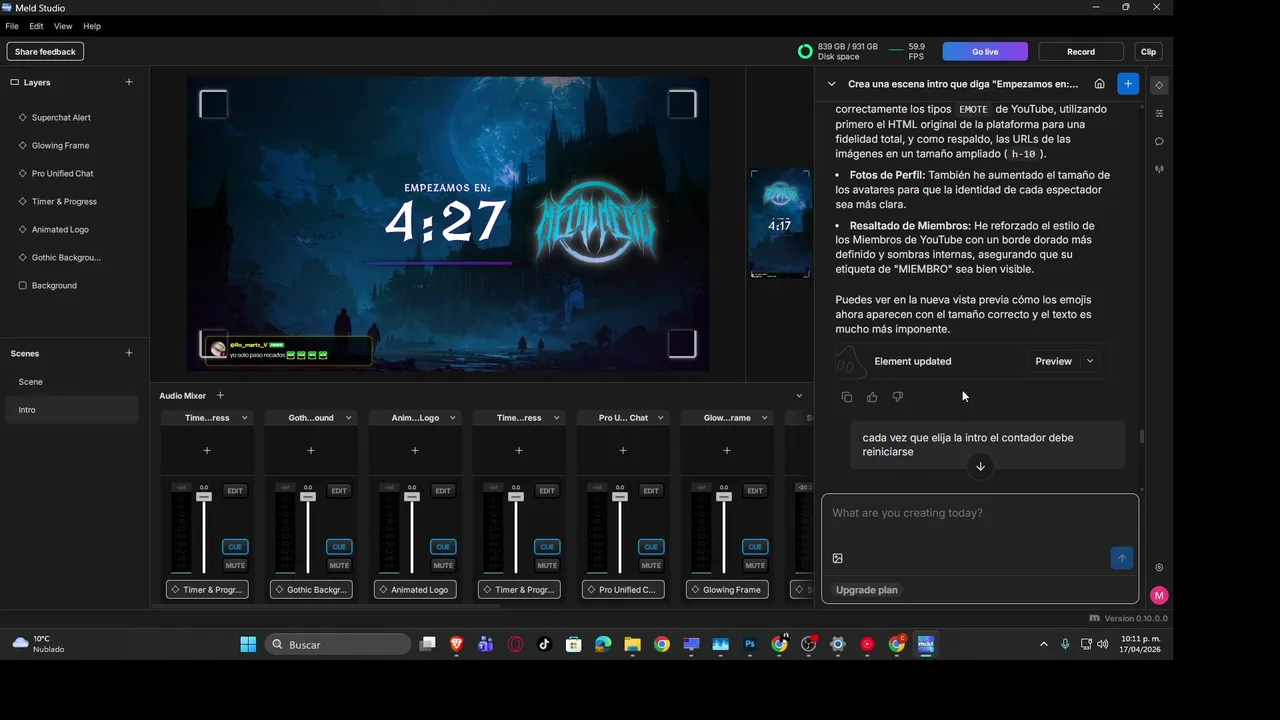Open TikTok from the Windows taskbar
The width and height of the screenshot is (1280, 720).
pos(544,645)
